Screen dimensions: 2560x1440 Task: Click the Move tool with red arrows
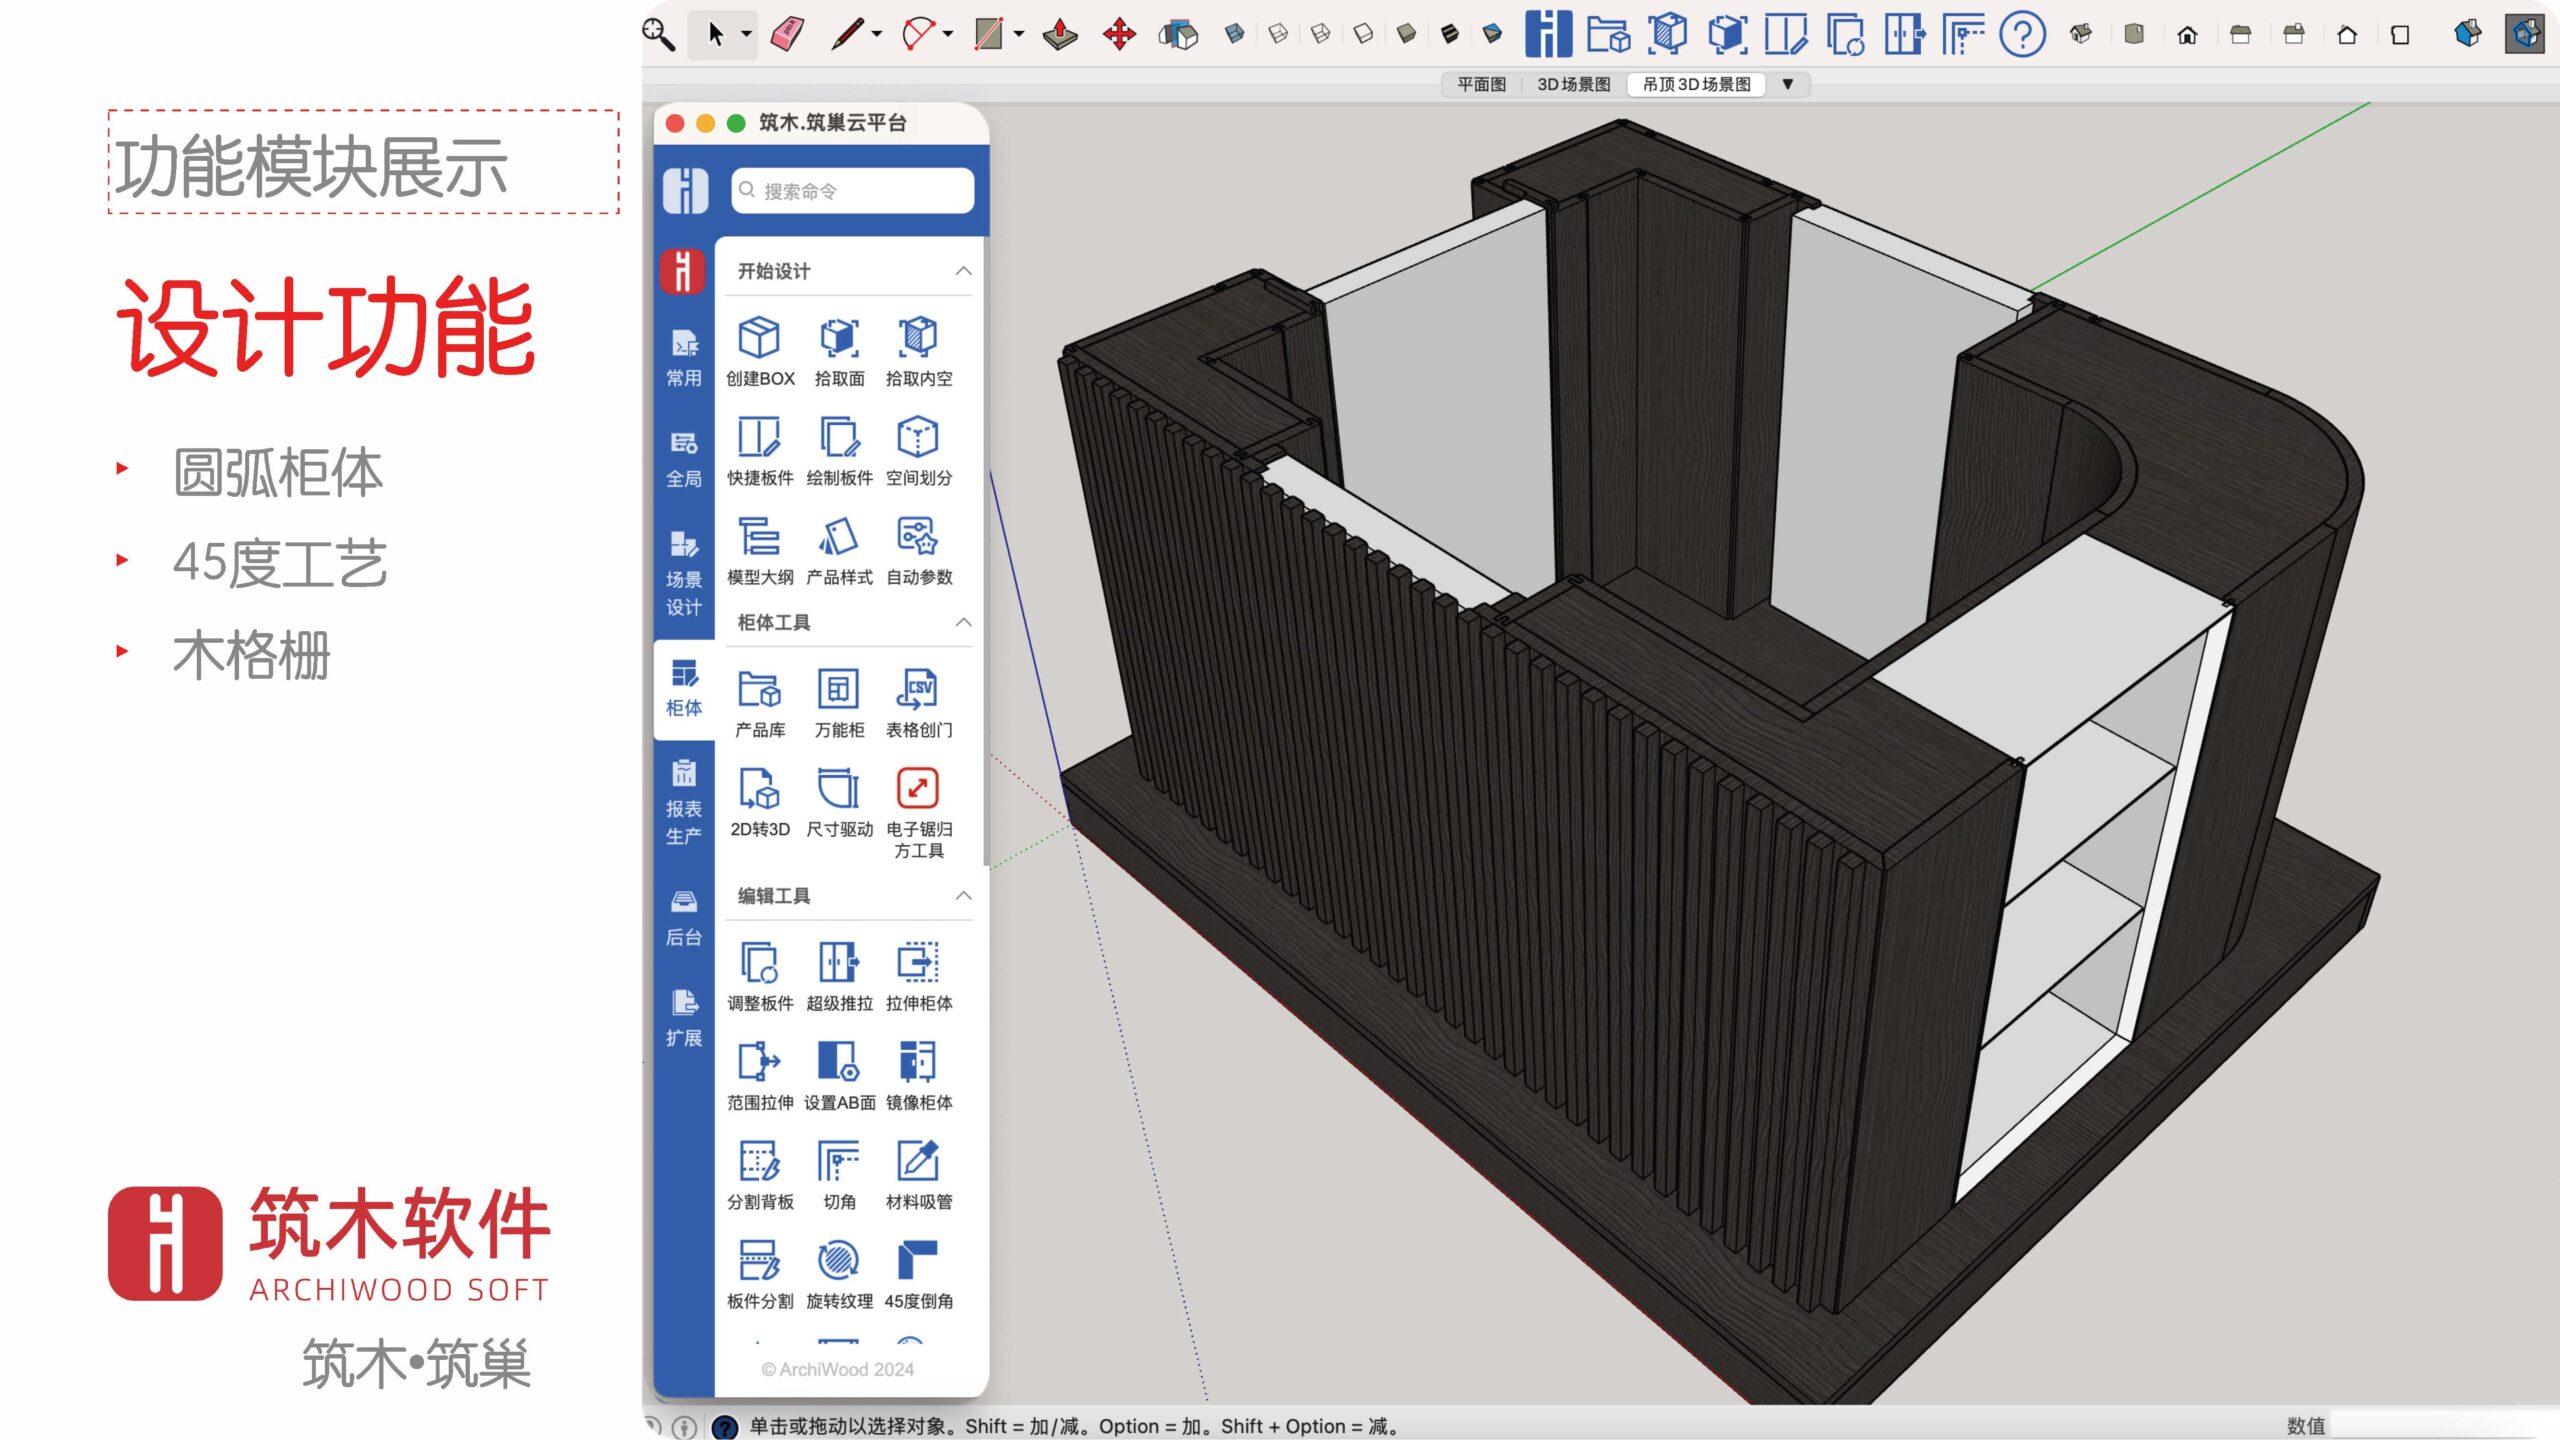(1119, 34)
